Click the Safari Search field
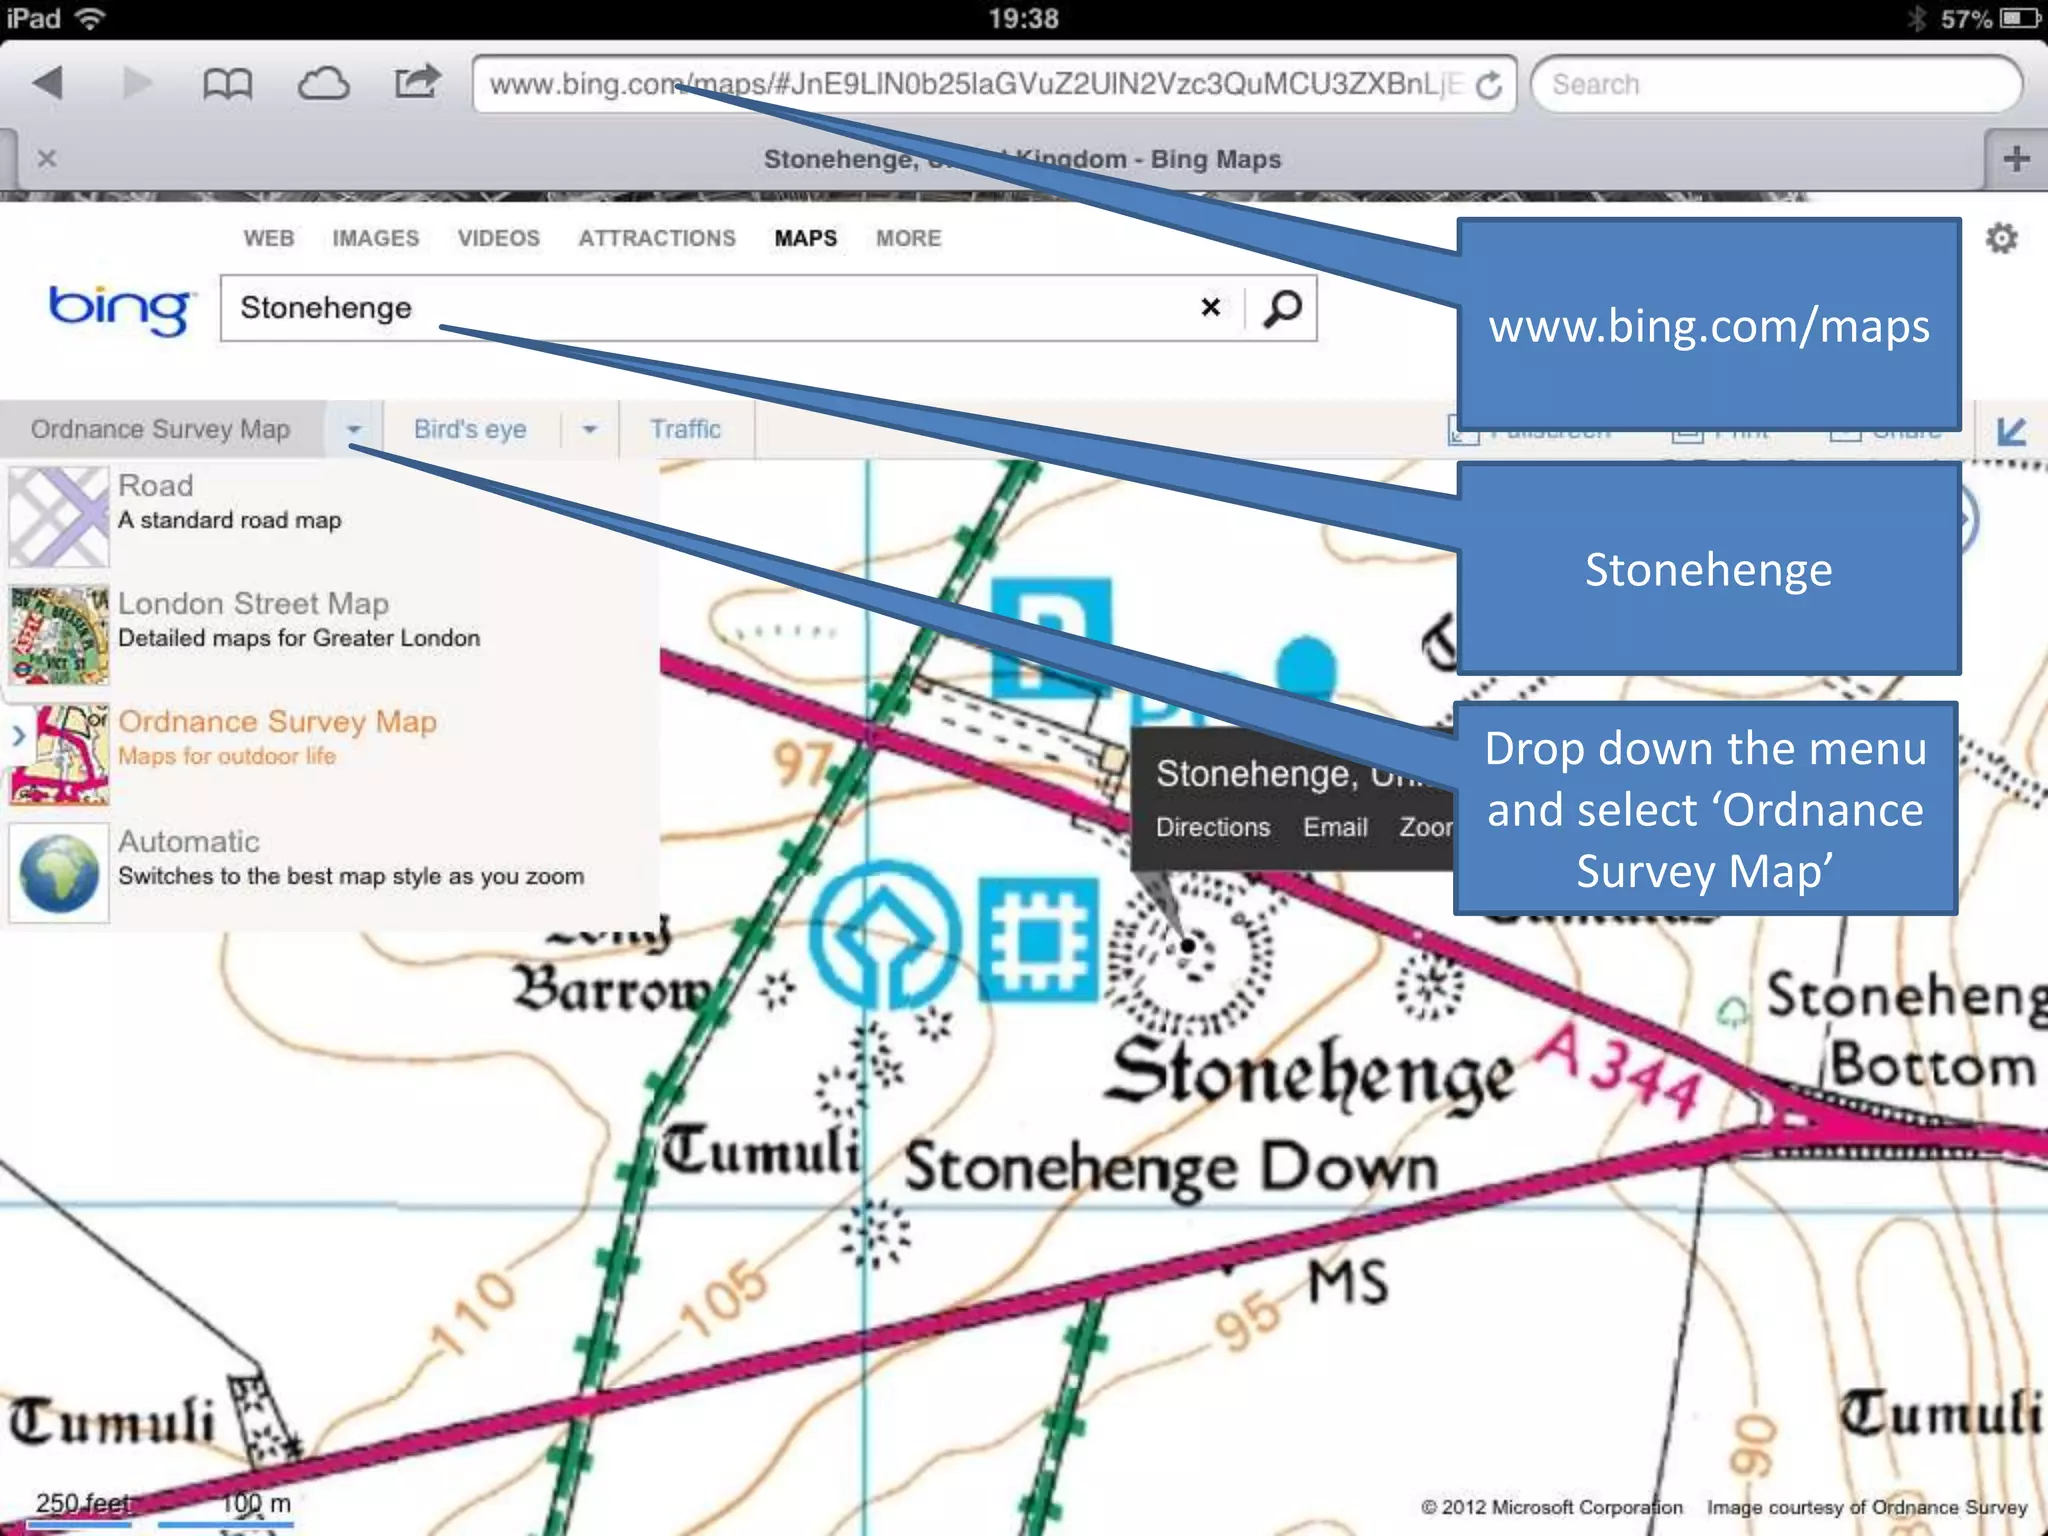Viewport: 2048px width, 1536px height. pos(1777,84)
